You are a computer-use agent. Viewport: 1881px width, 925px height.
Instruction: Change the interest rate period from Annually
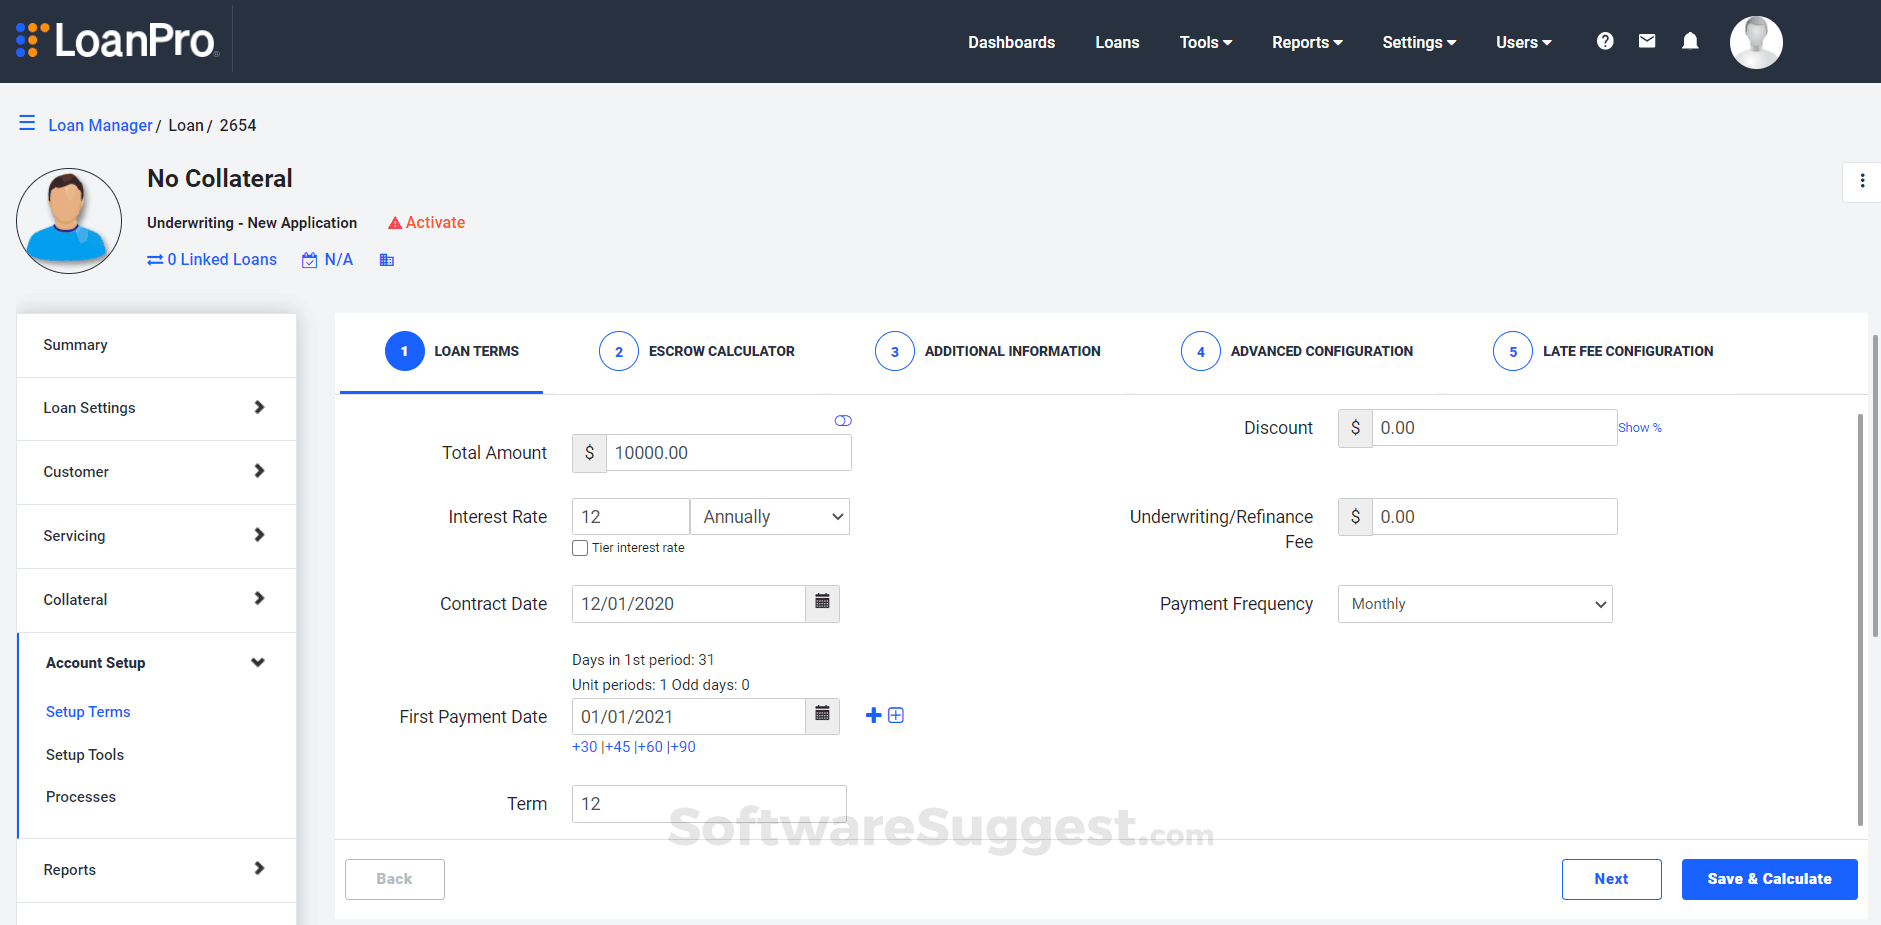tap(769, 516)
